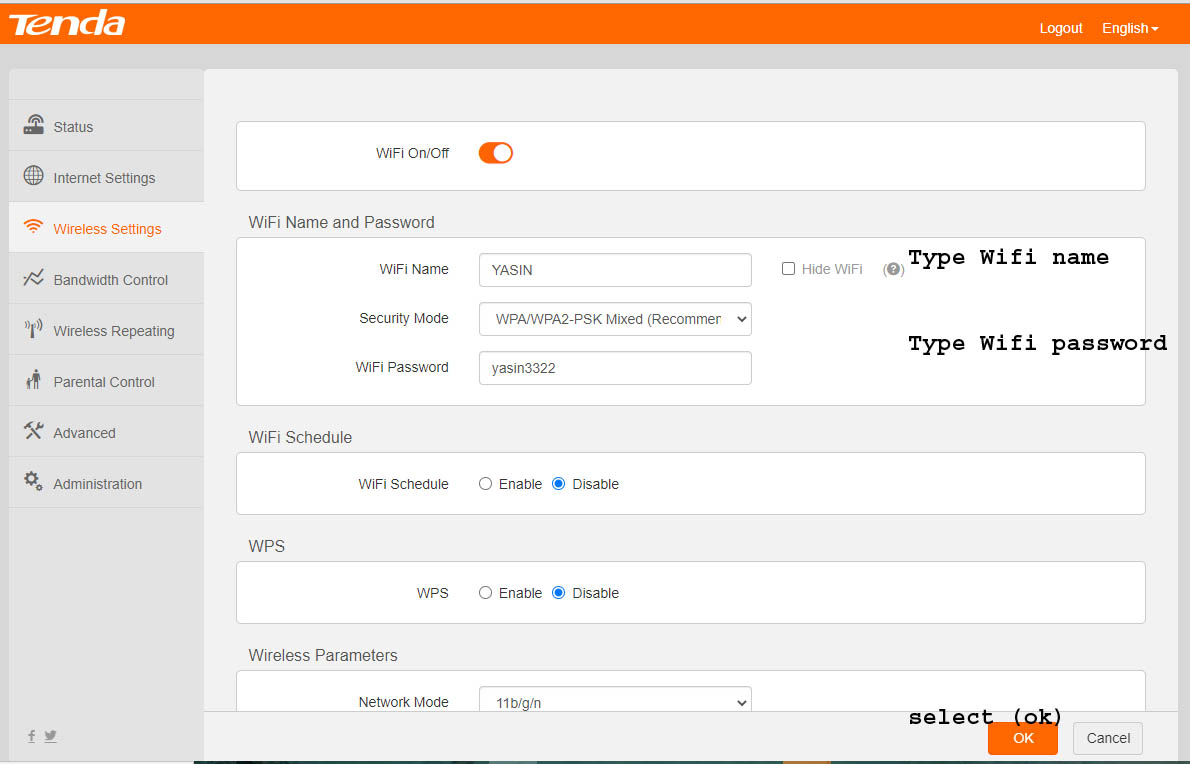Check the Hide WiFi checkbox

point(788,269)
